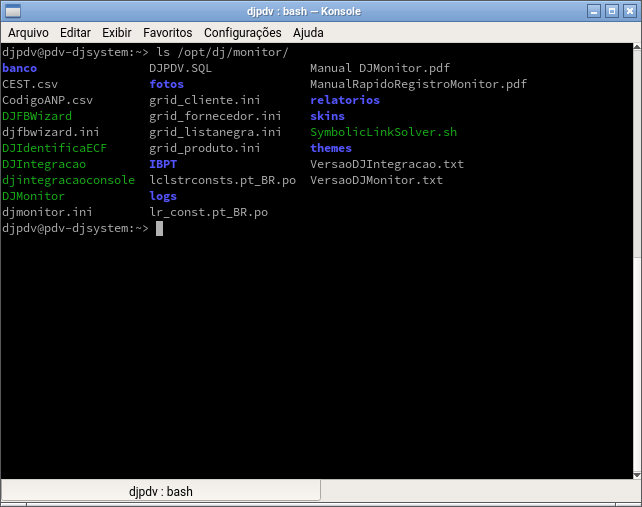Click the 'IBPT' directory name
This screenshot has width=642, height=507.
pos(163,164)
